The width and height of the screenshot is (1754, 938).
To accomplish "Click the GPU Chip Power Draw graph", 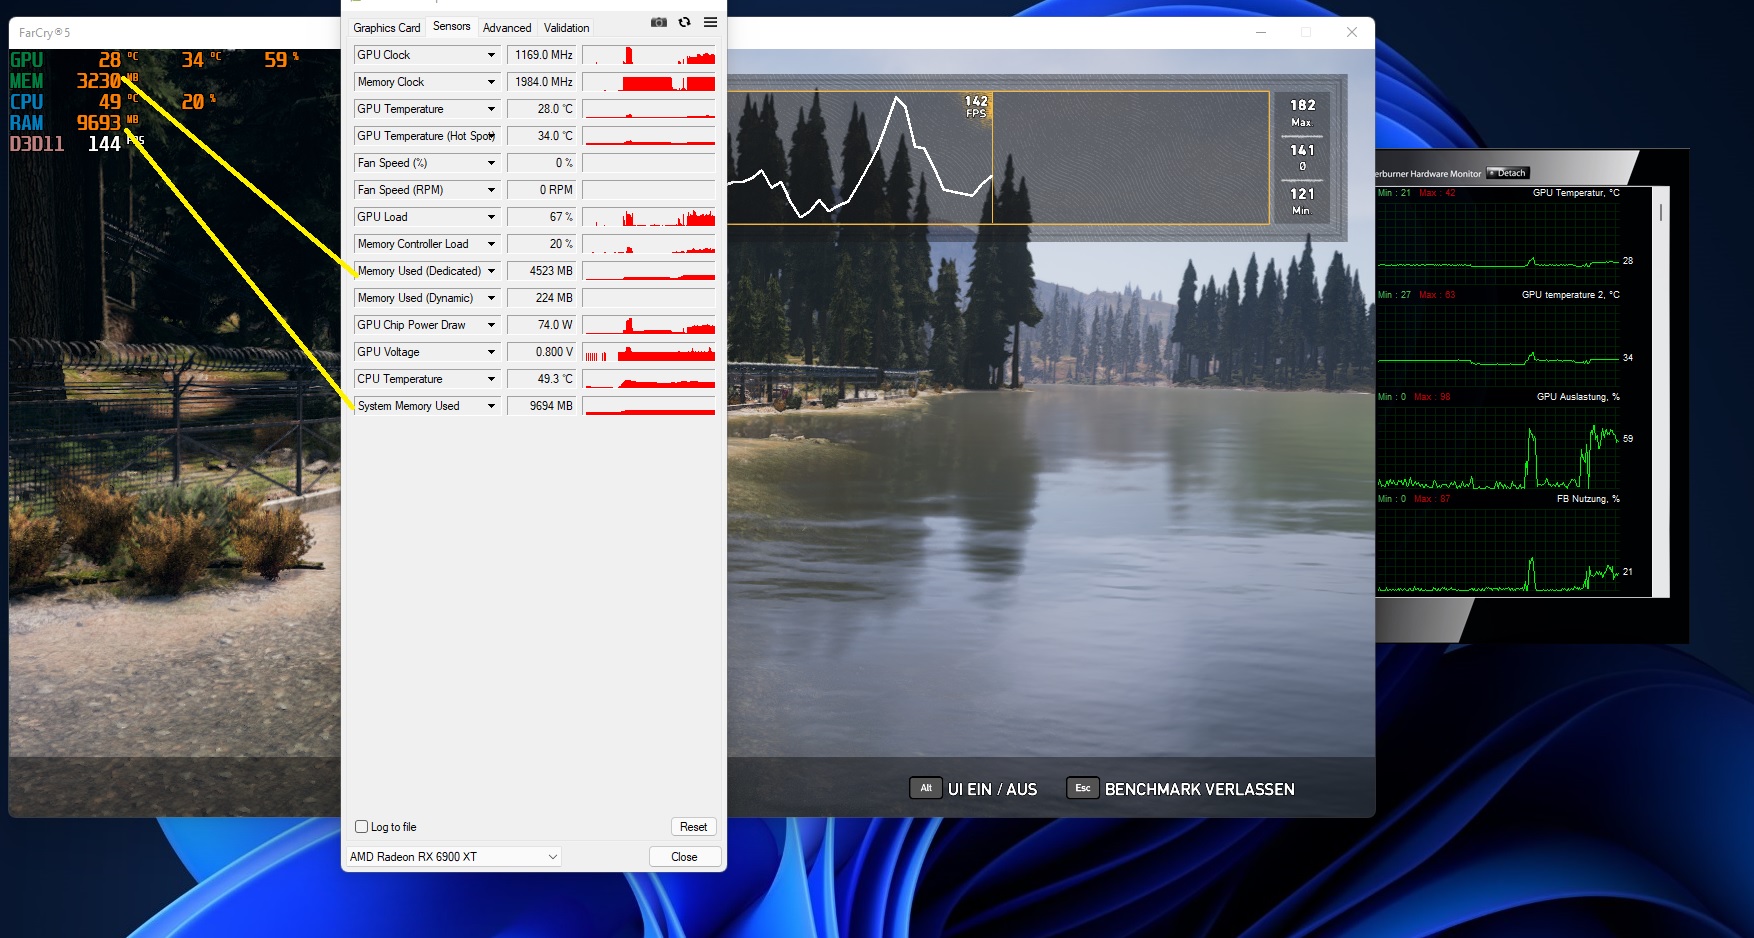I will [649, 325].
